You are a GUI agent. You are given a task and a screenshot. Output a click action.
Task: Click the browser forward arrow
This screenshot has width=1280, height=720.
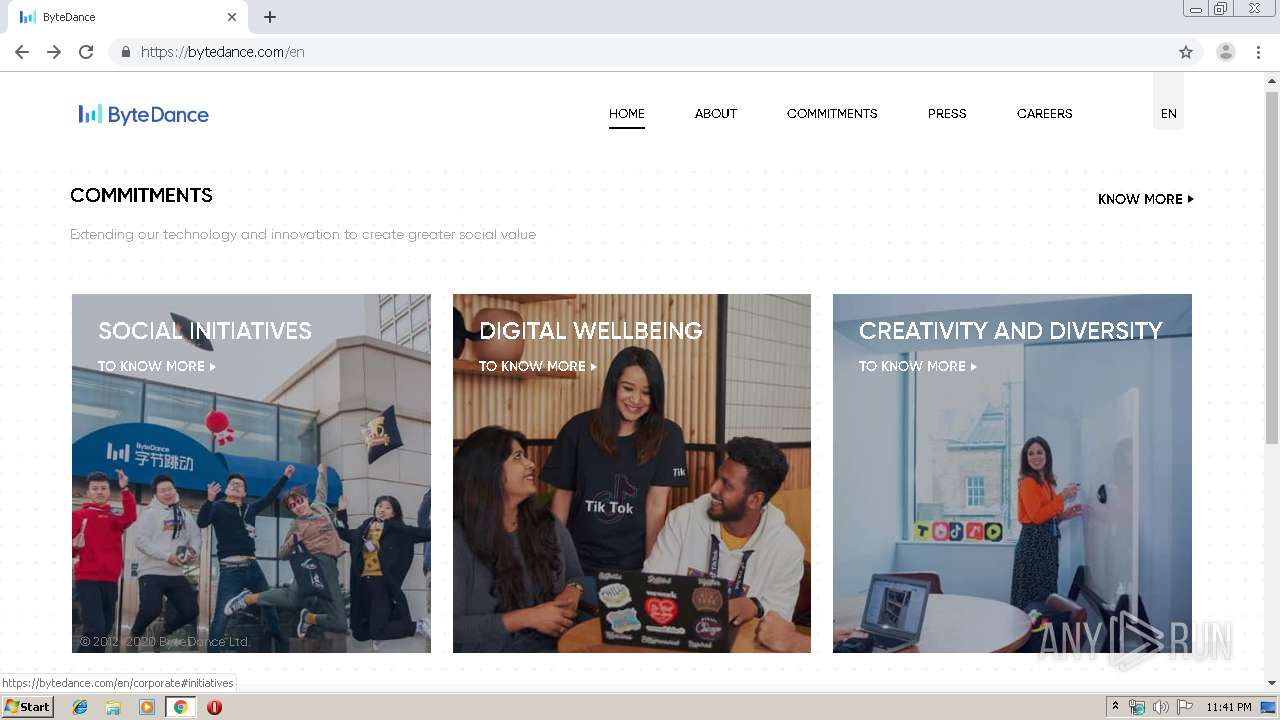54,52
